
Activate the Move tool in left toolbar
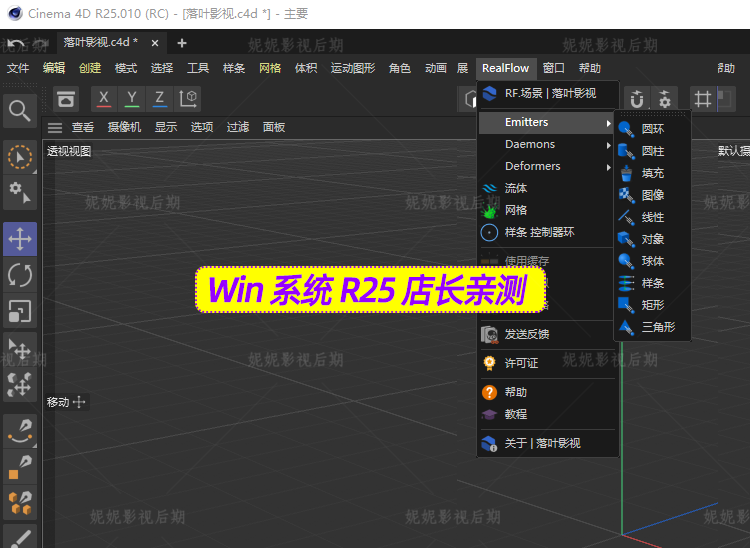20,239
